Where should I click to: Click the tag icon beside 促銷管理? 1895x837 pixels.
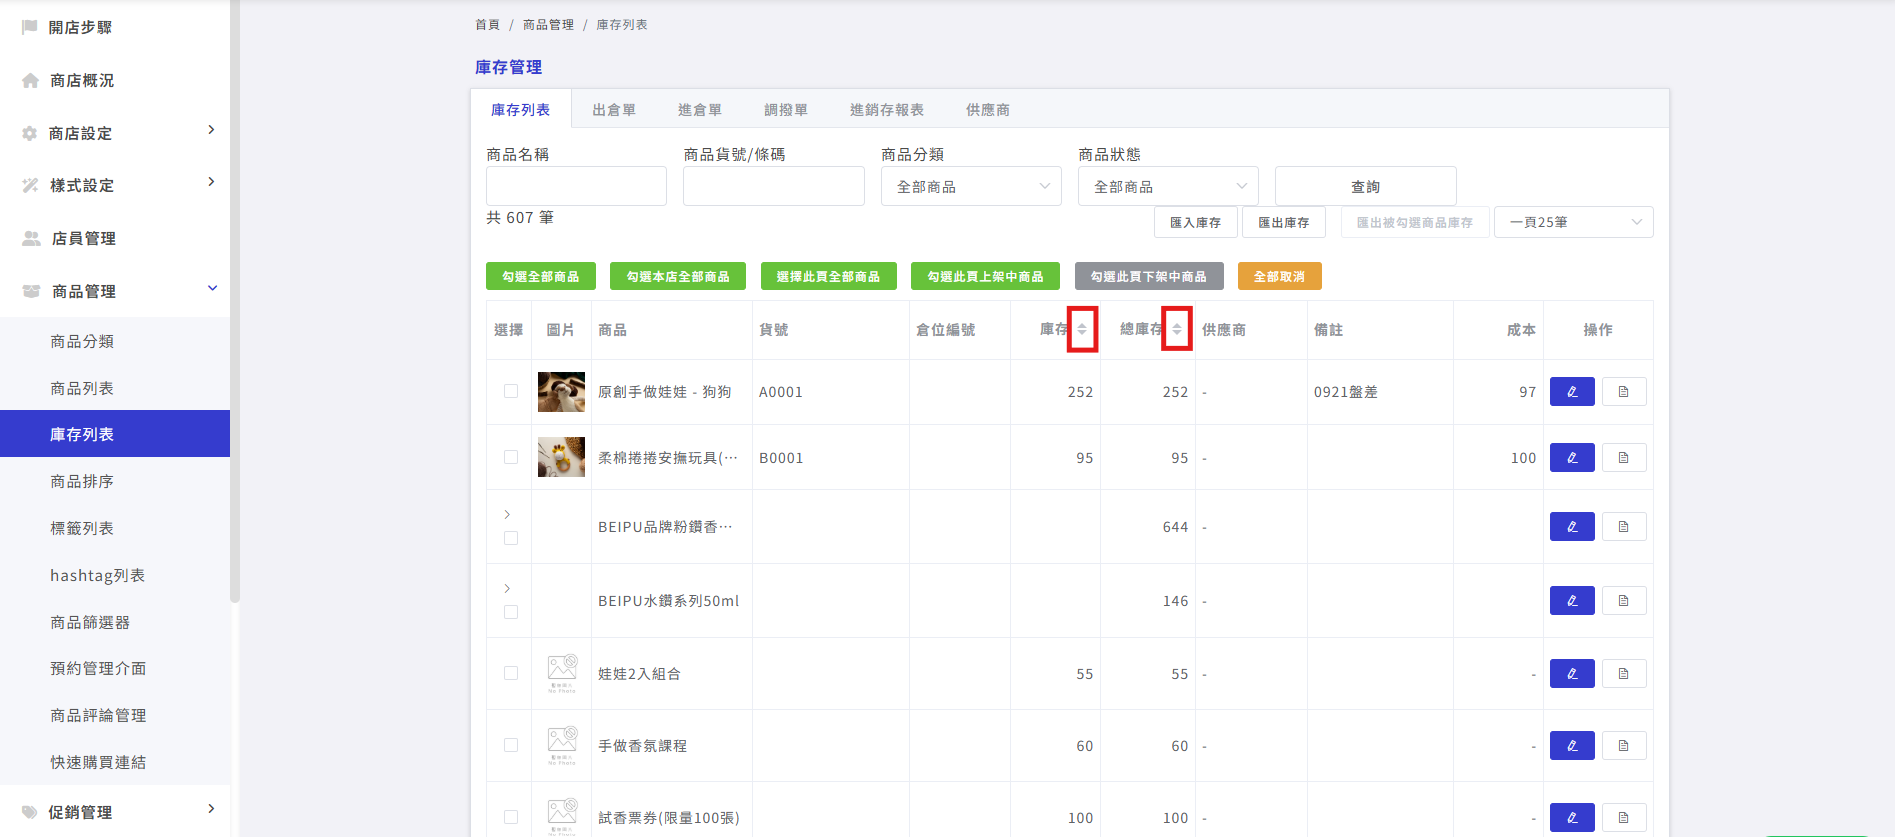click(x=30, y=812)
